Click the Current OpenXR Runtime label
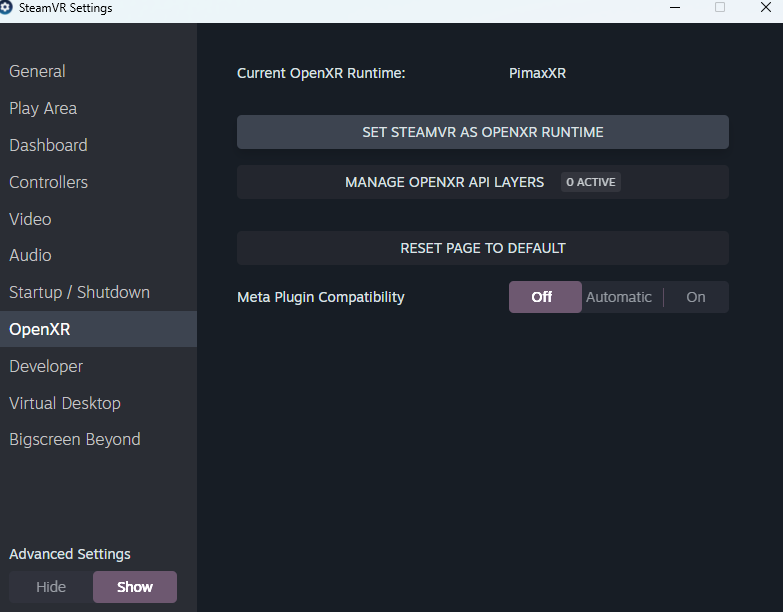Screen dimensions: 783x612 pyautogui.click(x=321, y=73)
